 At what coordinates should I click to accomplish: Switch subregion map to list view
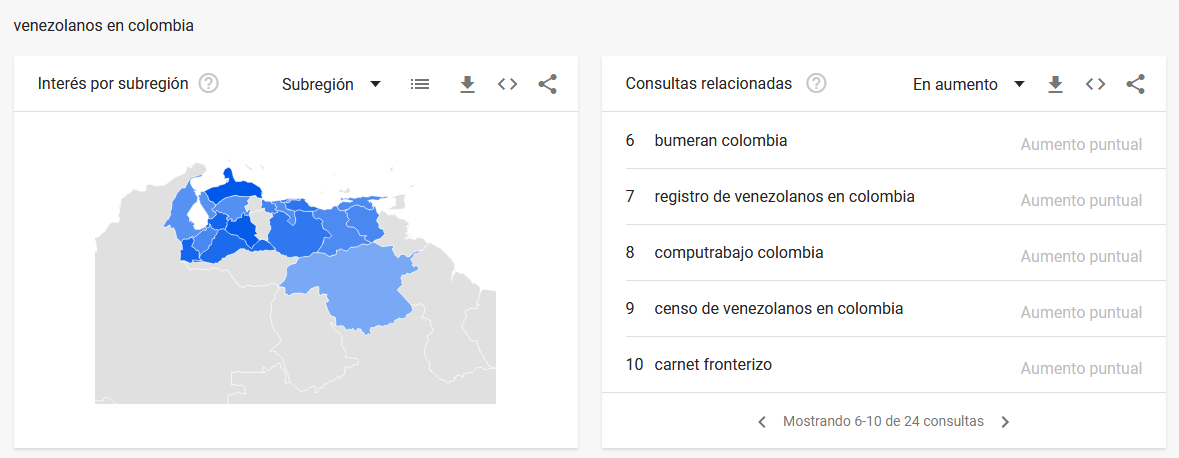pyautogui.click(x=420, y=84)
